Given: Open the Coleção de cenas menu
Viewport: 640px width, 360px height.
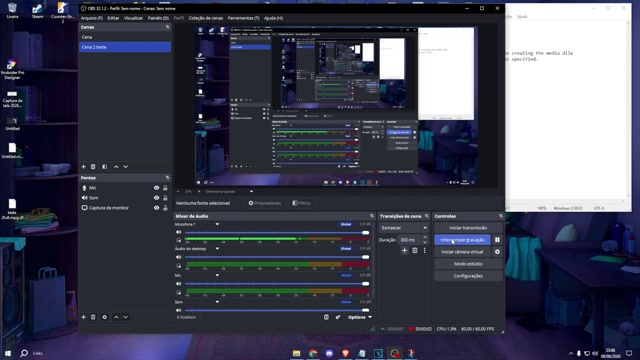Looking at the screenshot, I should click(x=206, y=18).
